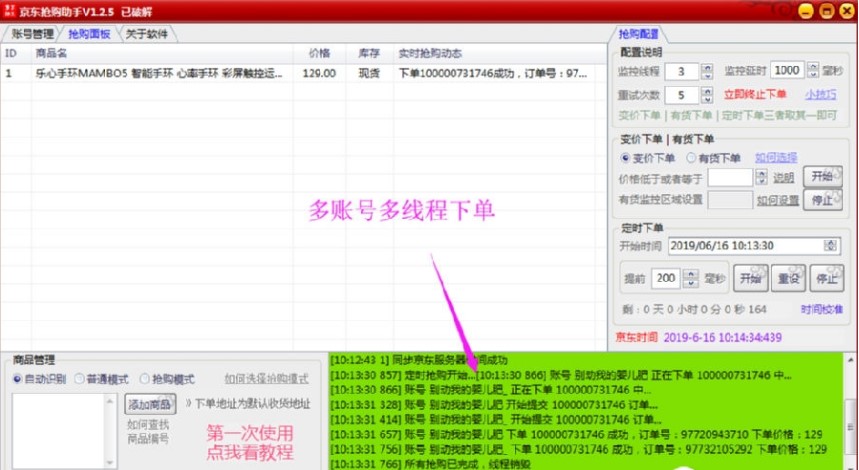
Task: Switch to the 账号管理 tab
Action: (x=32, y=34)
